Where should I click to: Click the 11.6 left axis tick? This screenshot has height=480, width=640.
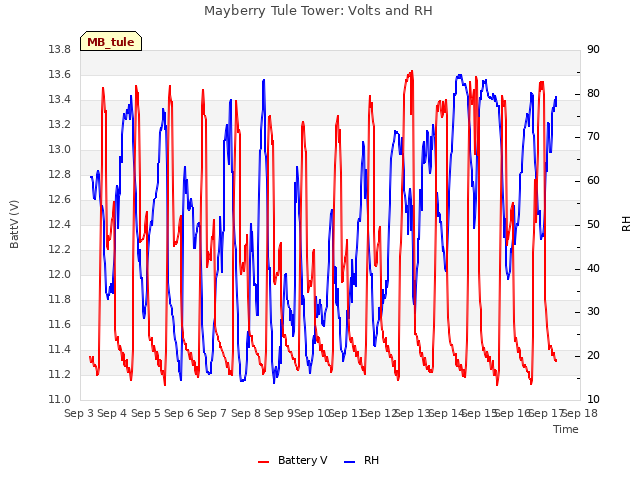point(60,324)
